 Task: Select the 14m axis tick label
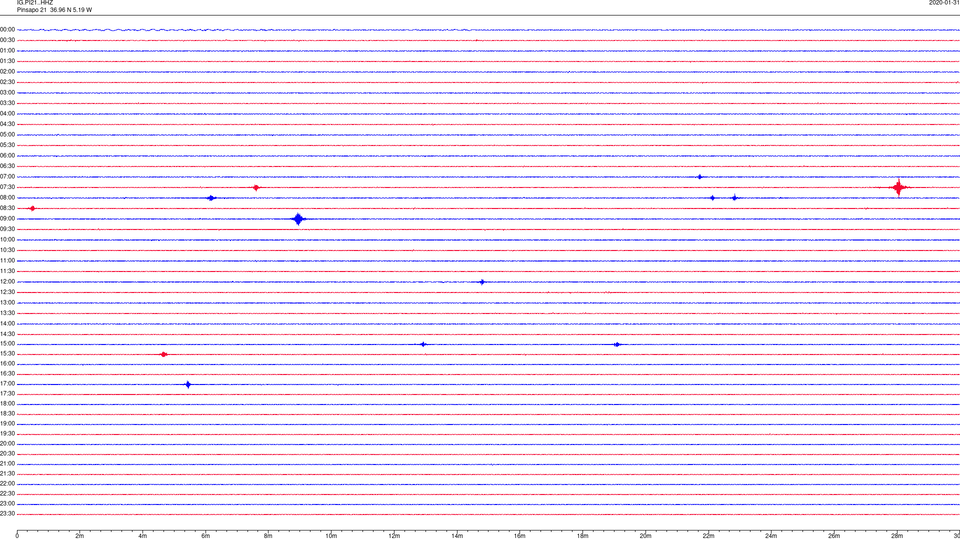pyautogui.click(x=457, y=536)
